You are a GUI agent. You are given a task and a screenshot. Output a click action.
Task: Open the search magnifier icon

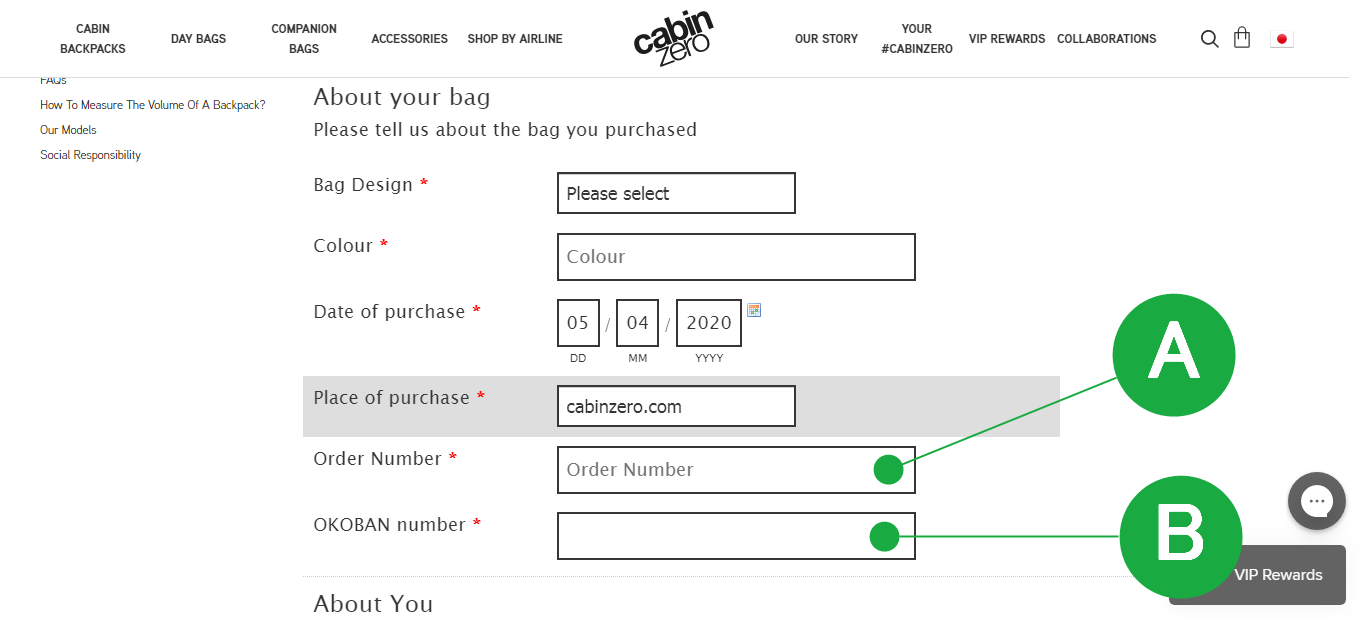click(x=1209, y=39)
